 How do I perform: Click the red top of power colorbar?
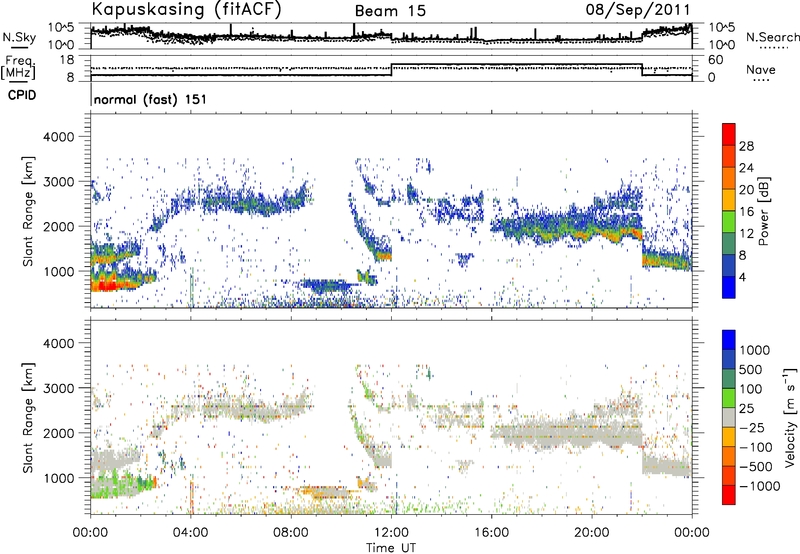click(729, 134)
